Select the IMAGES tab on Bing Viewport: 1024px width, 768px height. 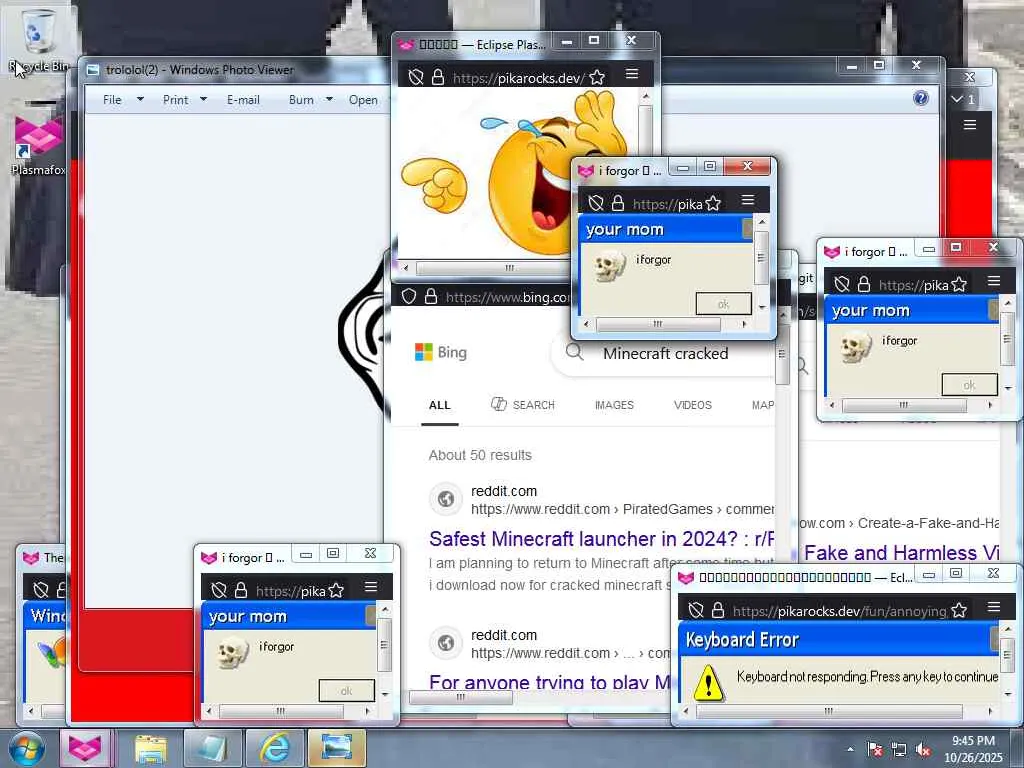pyautogui.click(x=614, y=405)
